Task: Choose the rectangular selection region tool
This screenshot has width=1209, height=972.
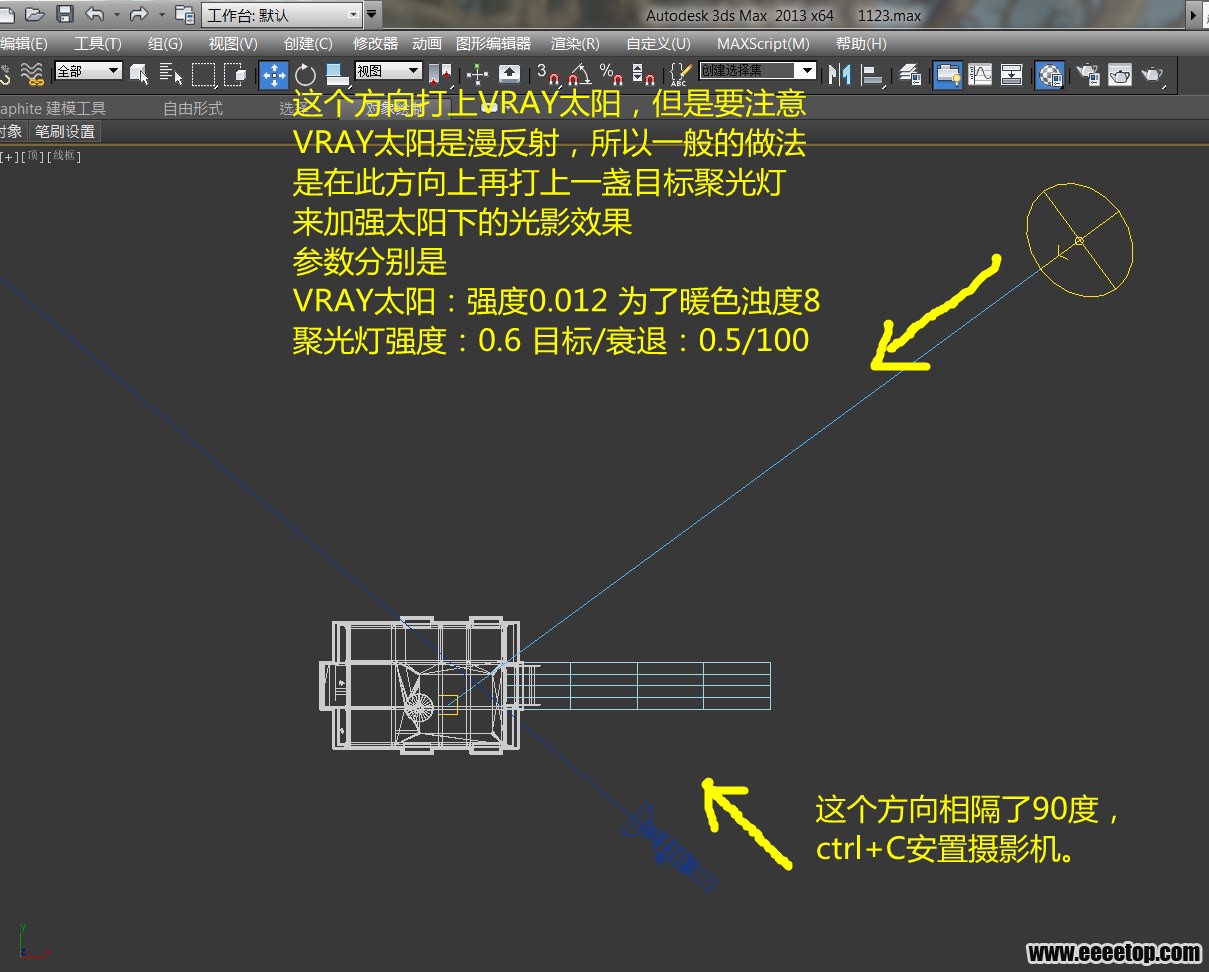Action: pos(204,74)
